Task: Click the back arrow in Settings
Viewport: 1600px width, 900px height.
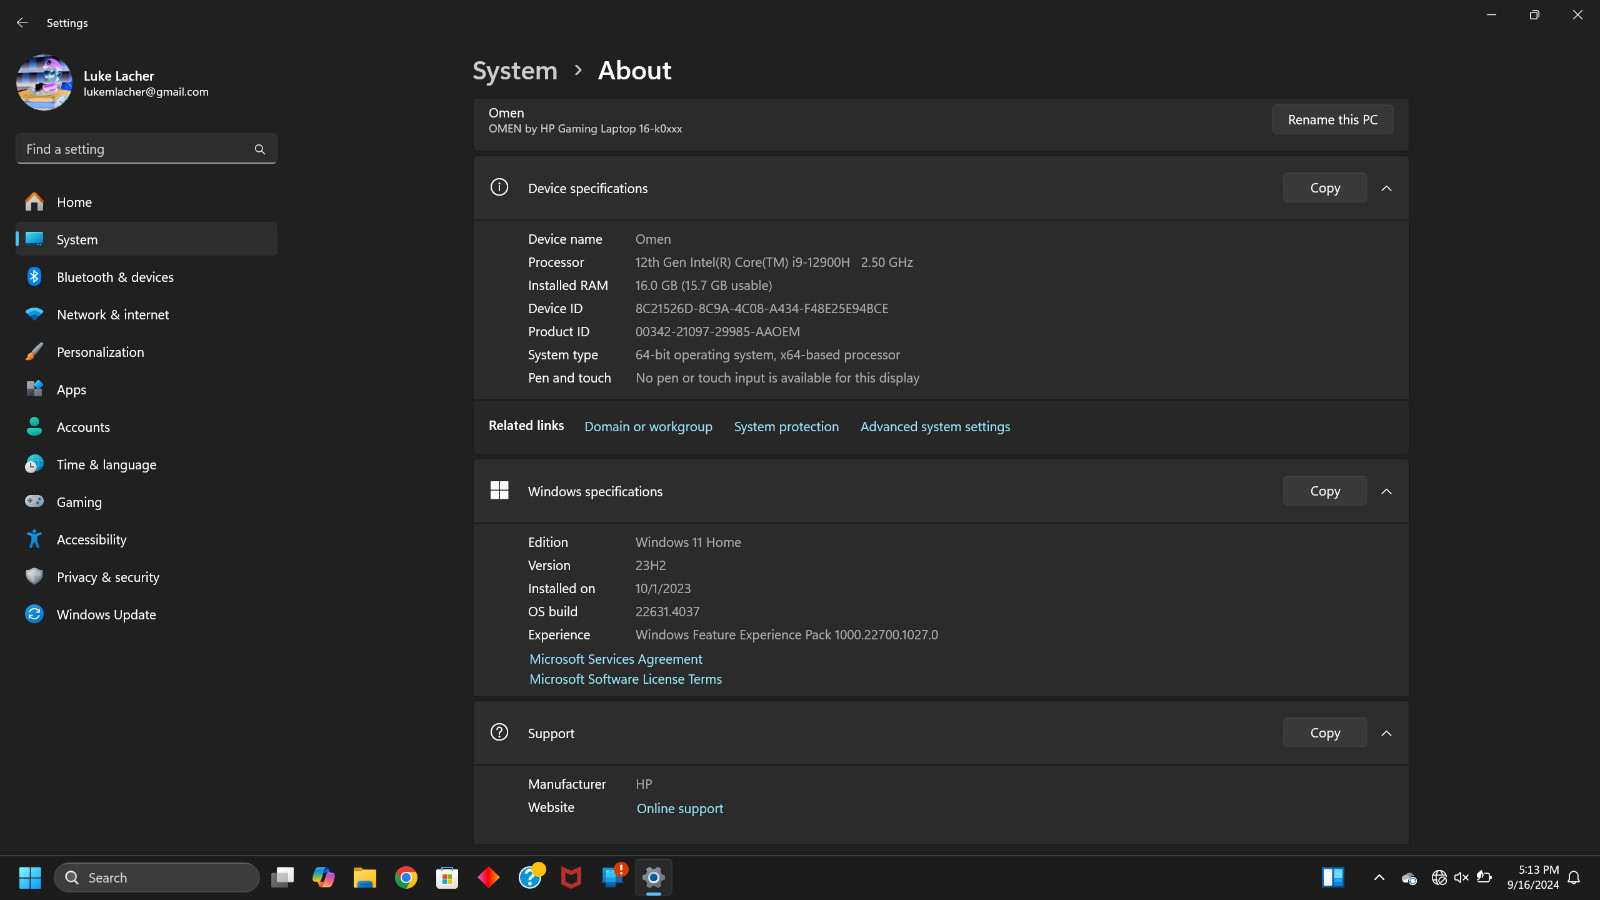Action: click(22, 22)
